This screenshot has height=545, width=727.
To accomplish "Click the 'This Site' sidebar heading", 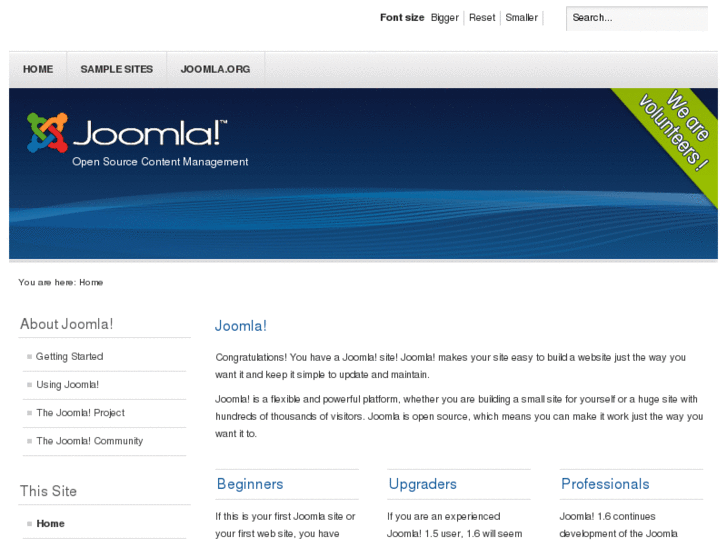I will click(x=48, y=491).
